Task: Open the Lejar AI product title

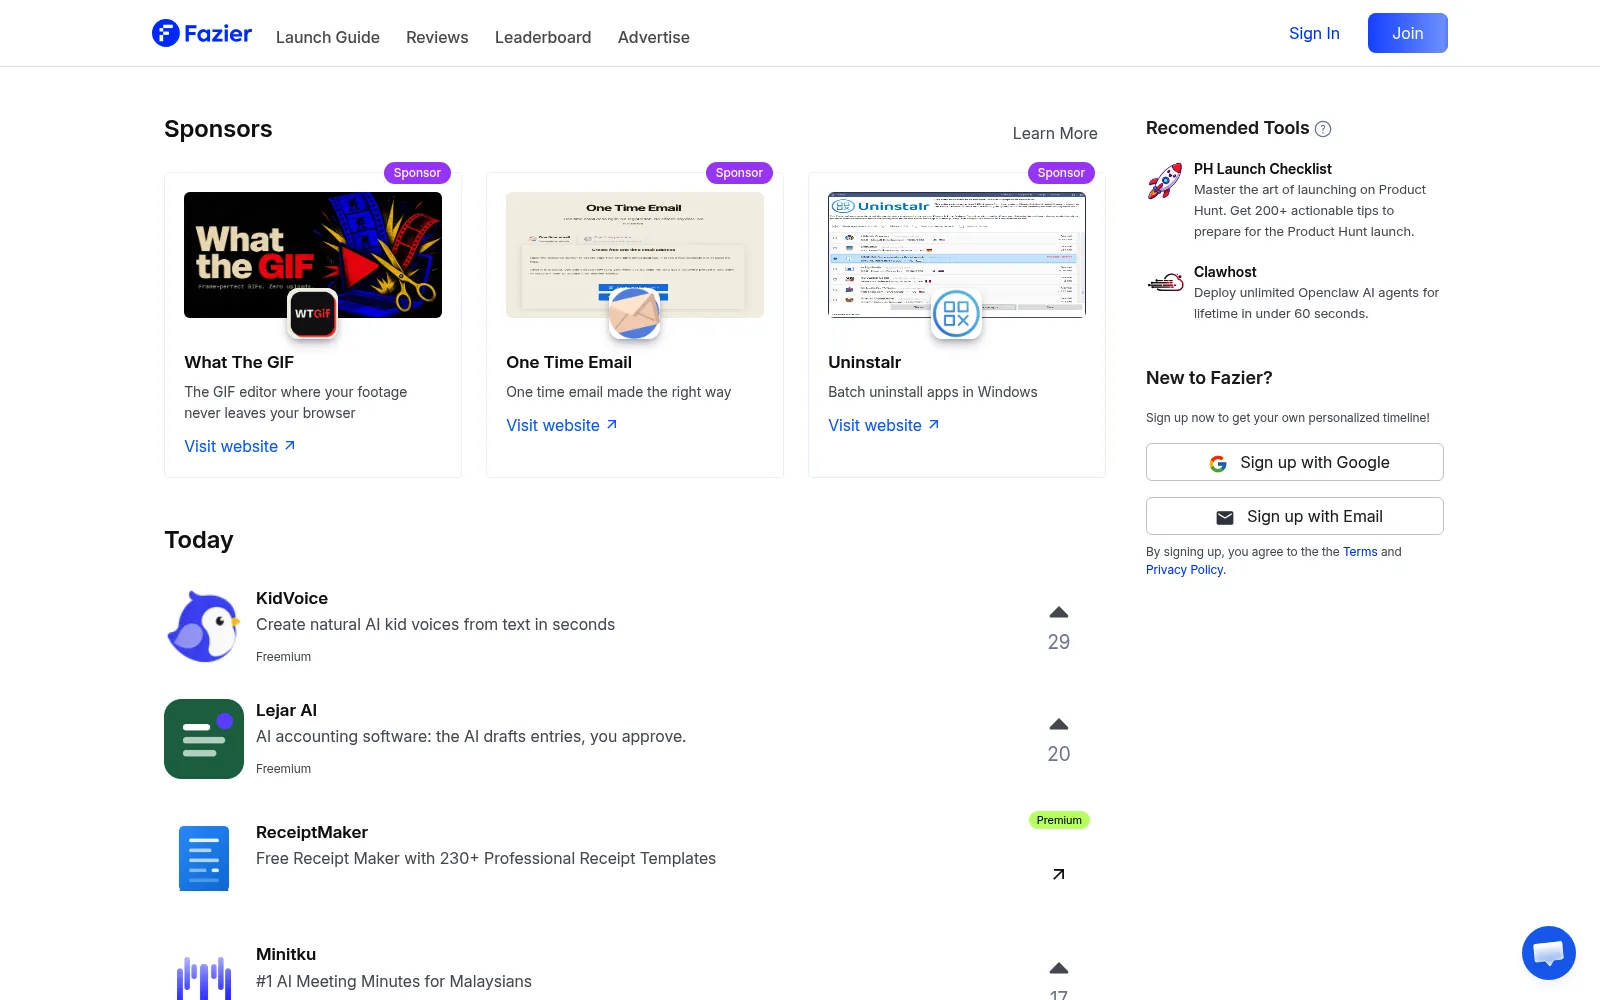Action: click(x=286, y=710)
